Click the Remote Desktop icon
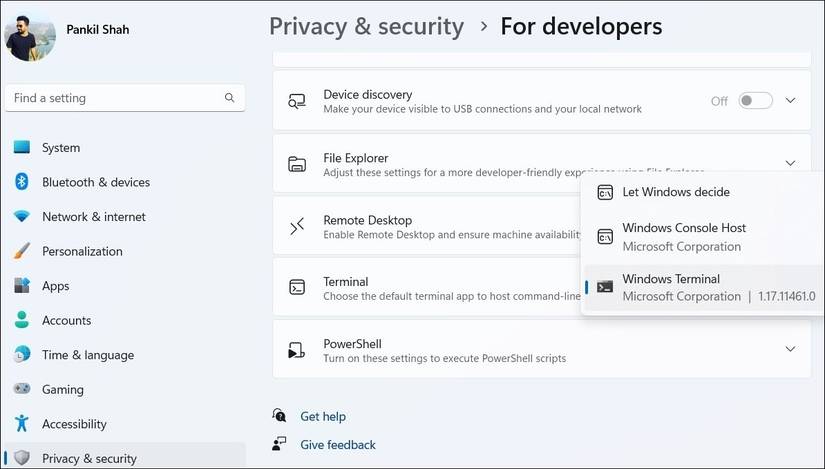The width and height of the screenshot is (825, 469). (297, 226)
